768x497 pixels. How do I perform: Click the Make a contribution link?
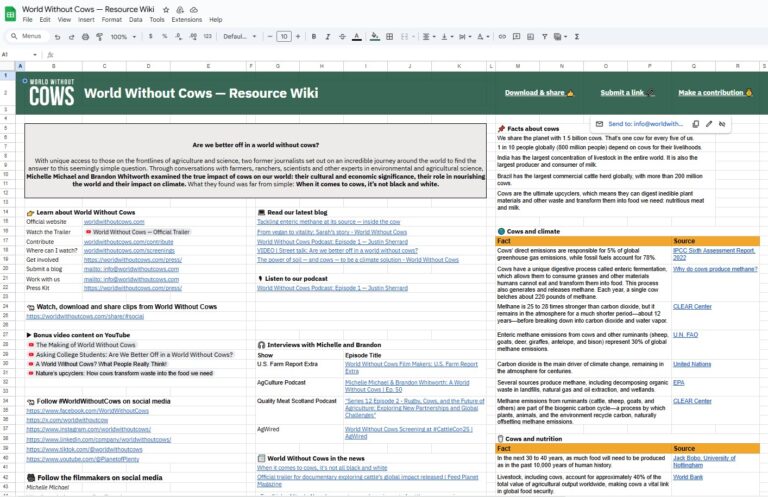tap(715, 93)
